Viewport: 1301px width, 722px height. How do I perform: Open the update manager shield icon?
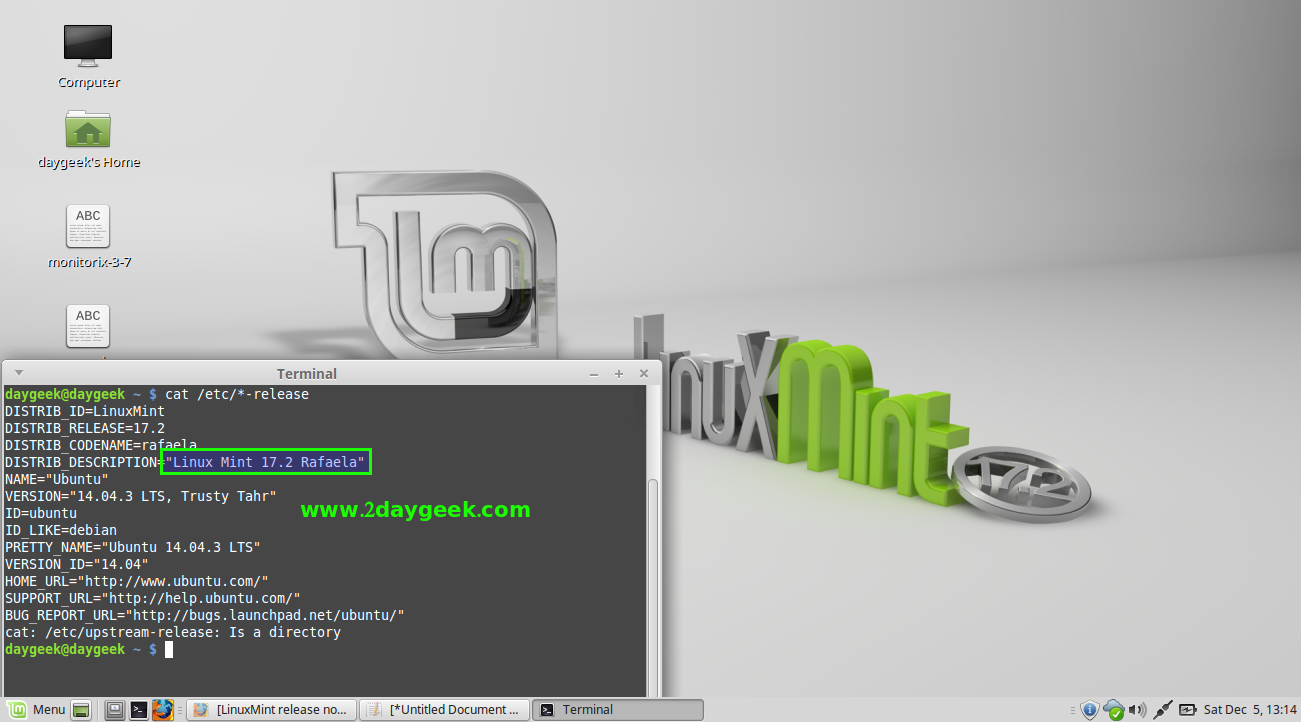[x=1090, y=710]
